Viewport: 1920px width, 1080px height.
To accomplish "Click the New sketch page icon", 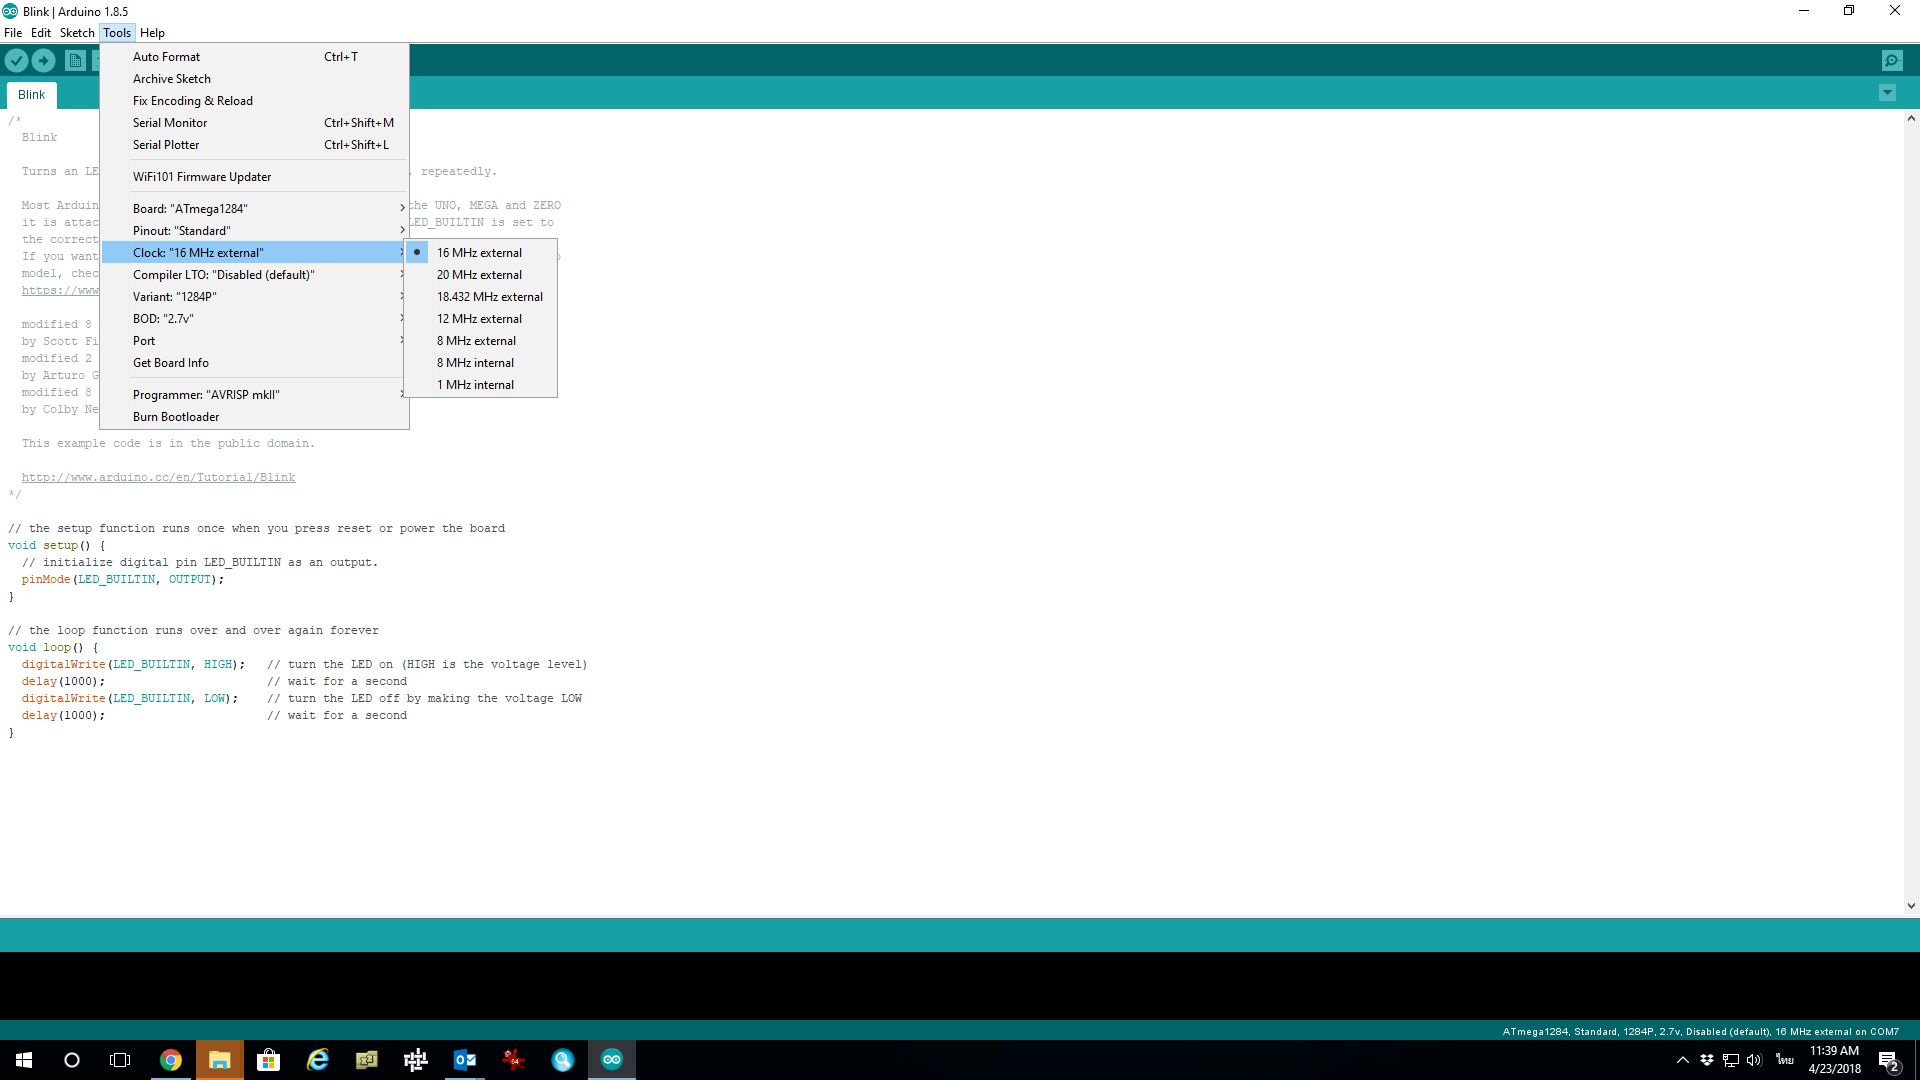I will pos(75,61).
